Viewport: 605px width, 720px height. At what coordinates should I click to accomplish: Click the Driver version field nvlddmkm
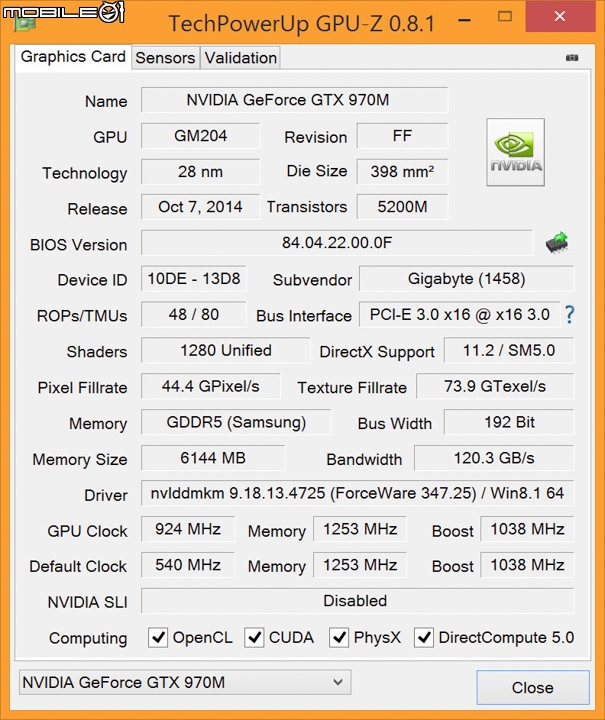(358, 493)
